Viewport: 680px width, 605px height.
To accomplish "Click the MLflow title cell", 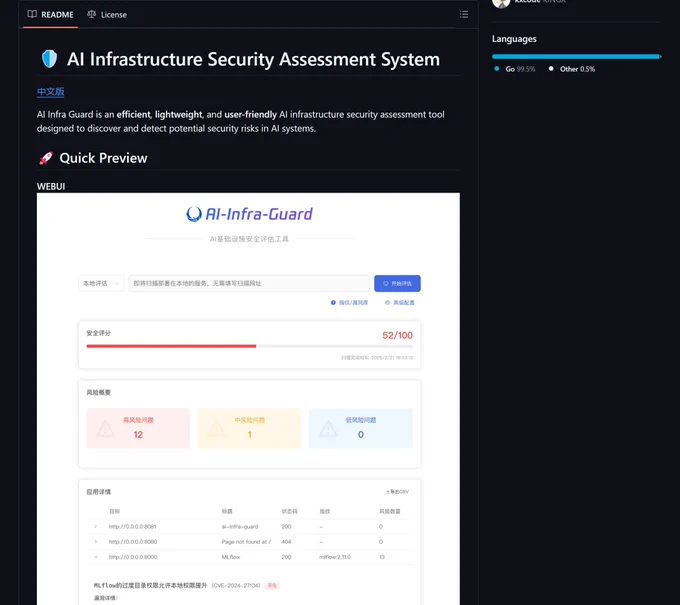I will [231, 557].
